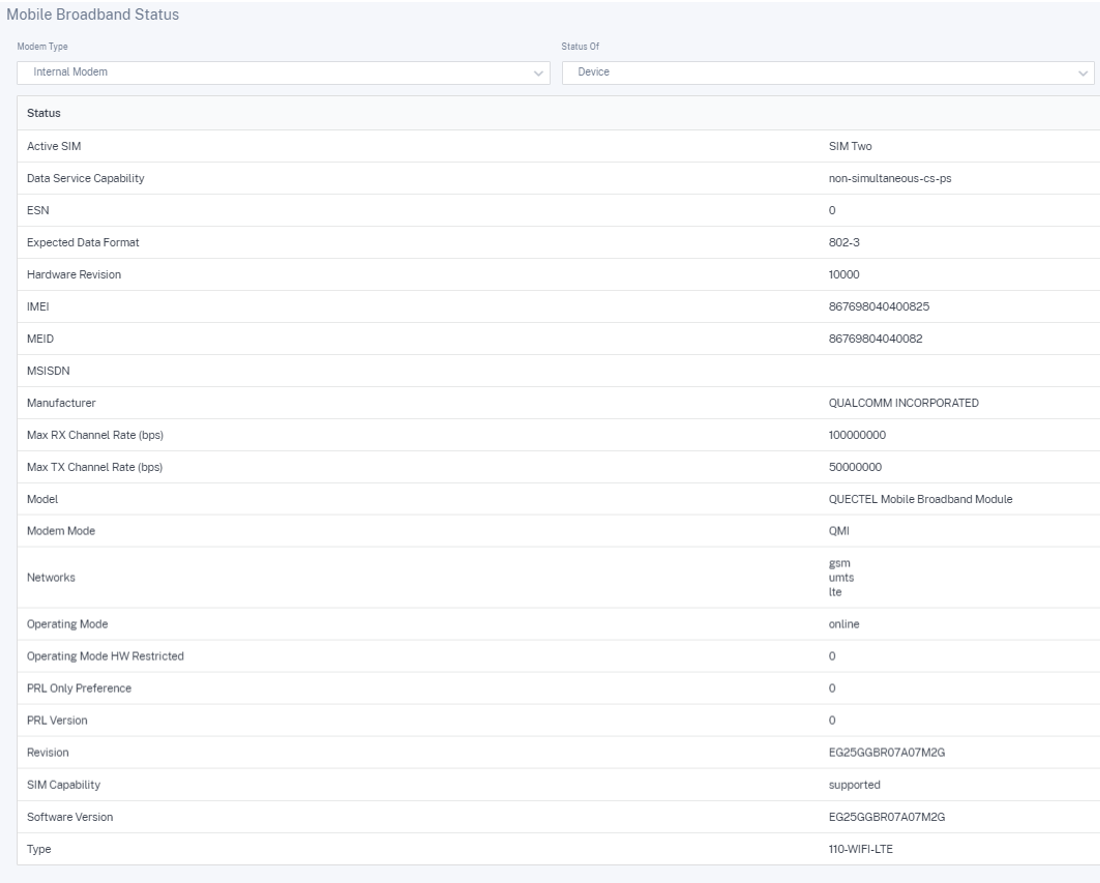Viewport: 1100px width, 883px height.
Task: Select the supported SIM capability value
Action: click(854, 785)
